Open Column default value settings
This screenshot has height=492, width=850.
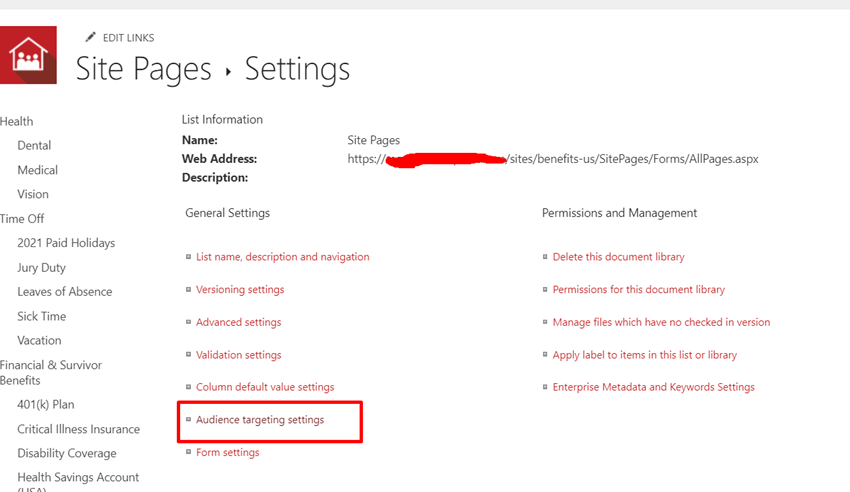[265, 387]
